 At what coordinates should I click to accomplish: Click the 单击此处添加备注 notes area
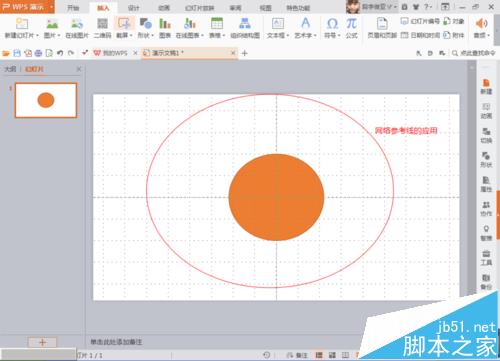pyautogui.click(x=116, y=342)
